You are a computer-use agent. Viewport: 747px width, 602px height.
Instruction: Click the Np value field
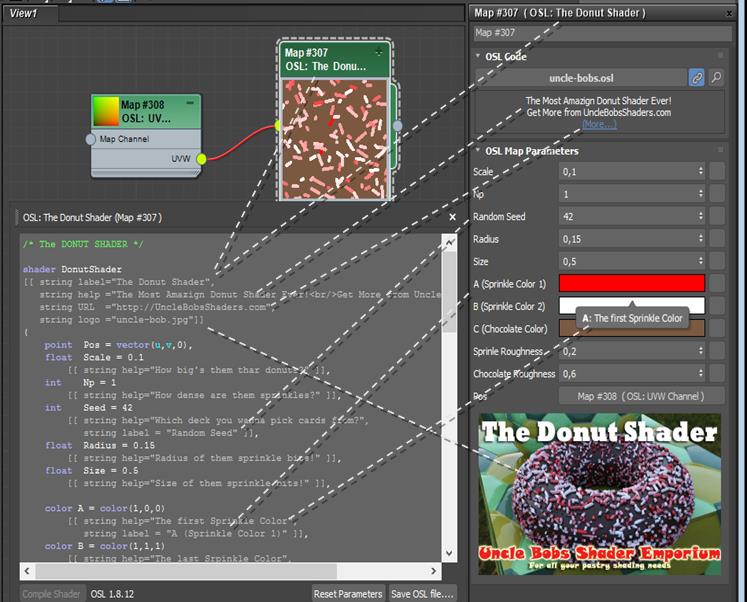[628, 193]
